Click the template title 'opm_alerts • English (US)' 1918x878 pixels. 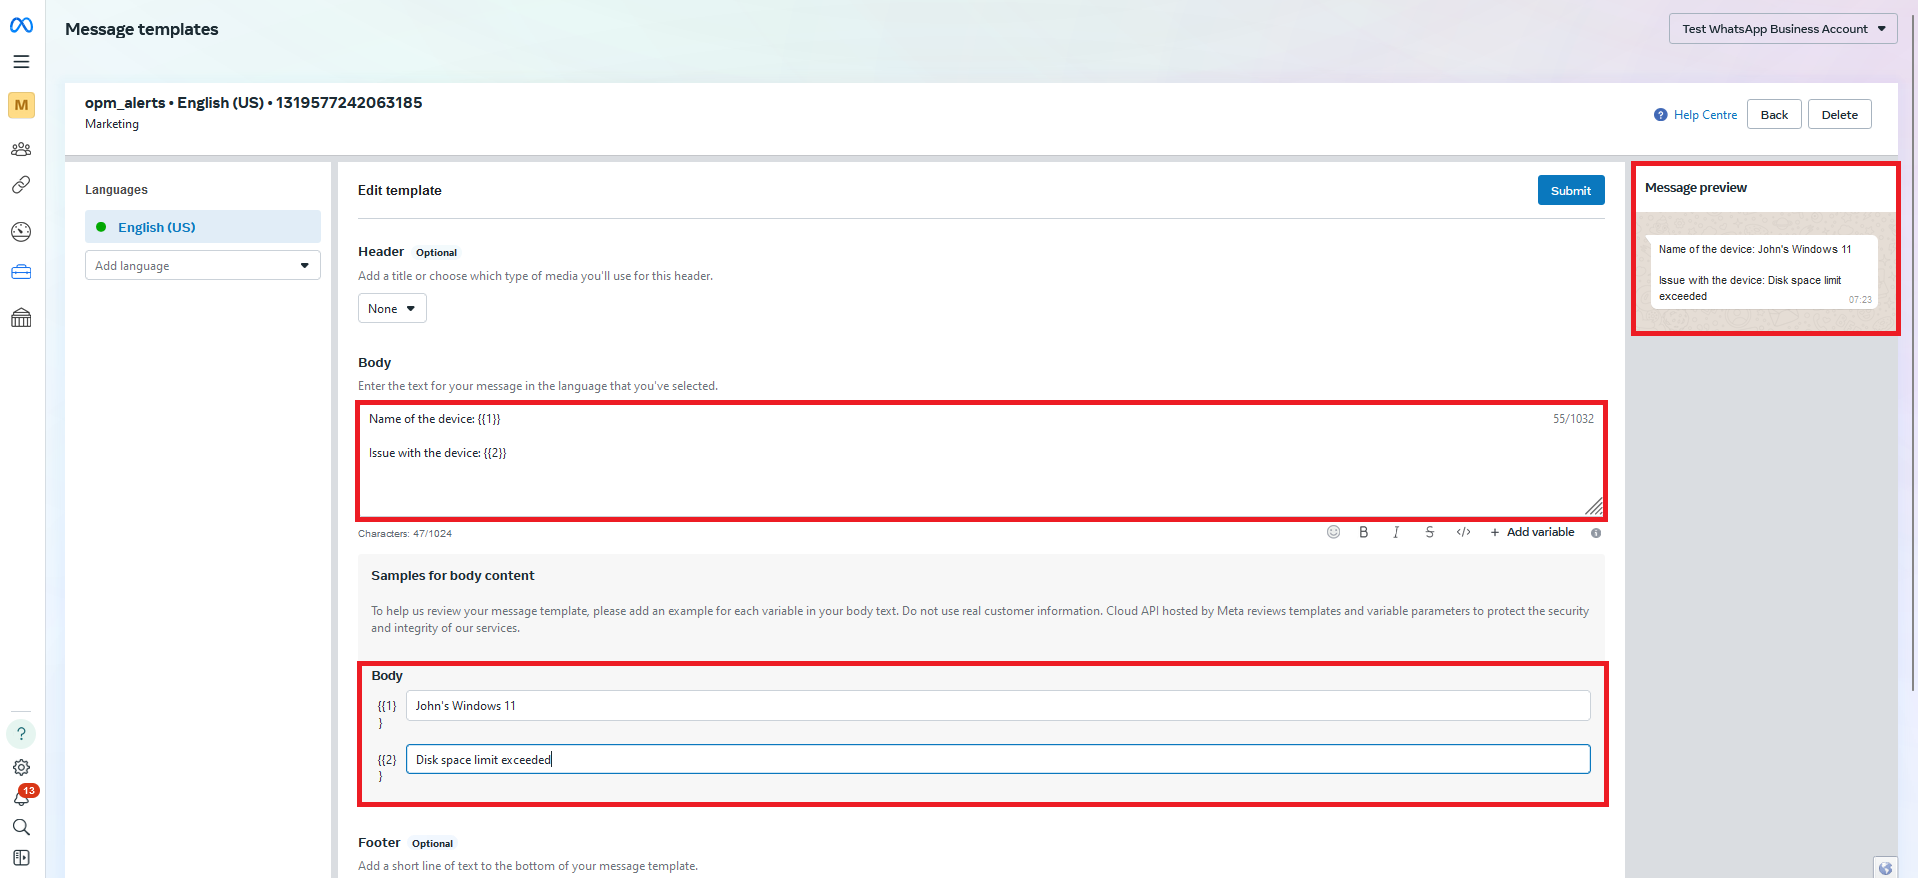[175, 102]
